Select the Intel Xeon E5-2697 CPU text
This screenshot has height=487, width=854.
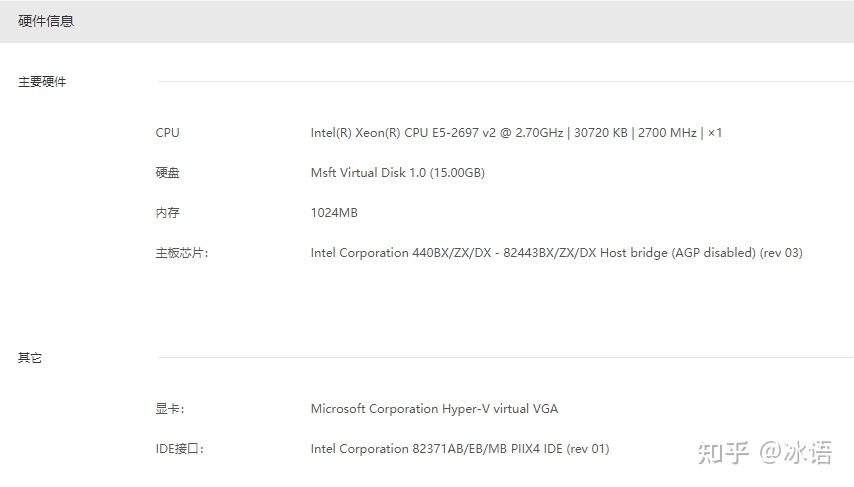click(x=436, y=133)
